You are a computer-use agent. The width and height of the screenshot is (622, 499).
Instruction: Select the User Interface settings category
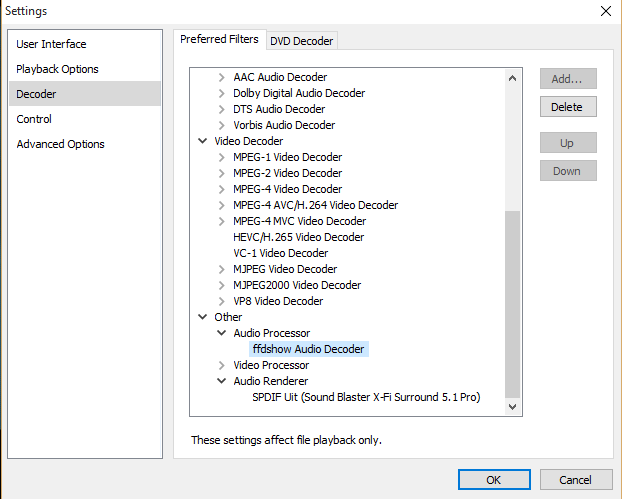[x=51, y=44]
